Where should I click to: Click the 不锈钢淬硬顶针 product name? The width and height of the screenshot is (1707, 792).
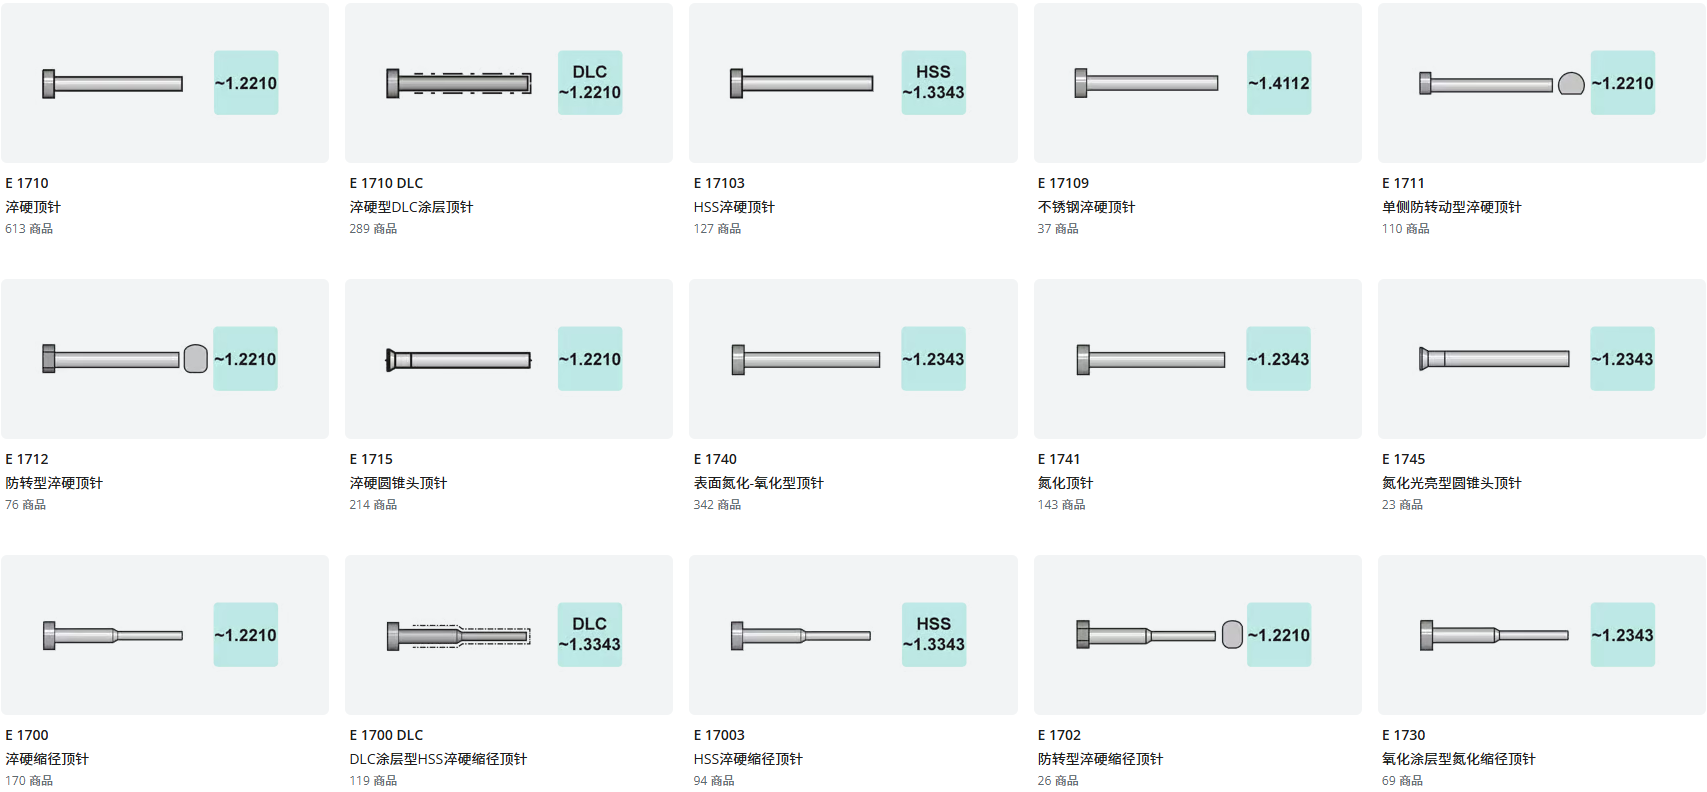1086,207
